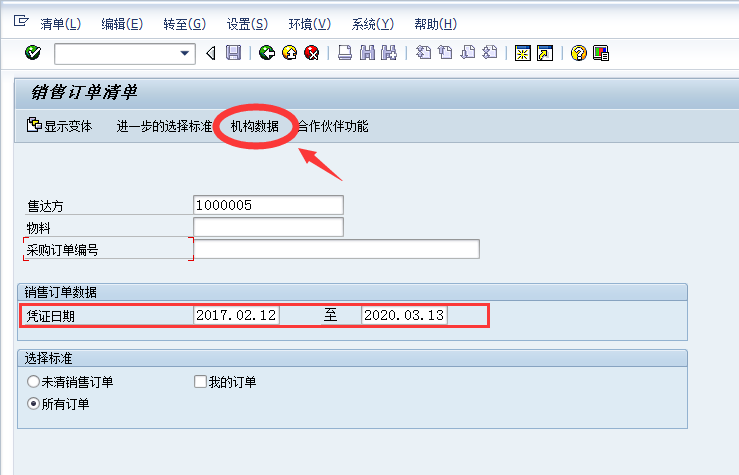Click the Customize Local Layout icon
Viewport: 739px width, 475px height.
601,53
